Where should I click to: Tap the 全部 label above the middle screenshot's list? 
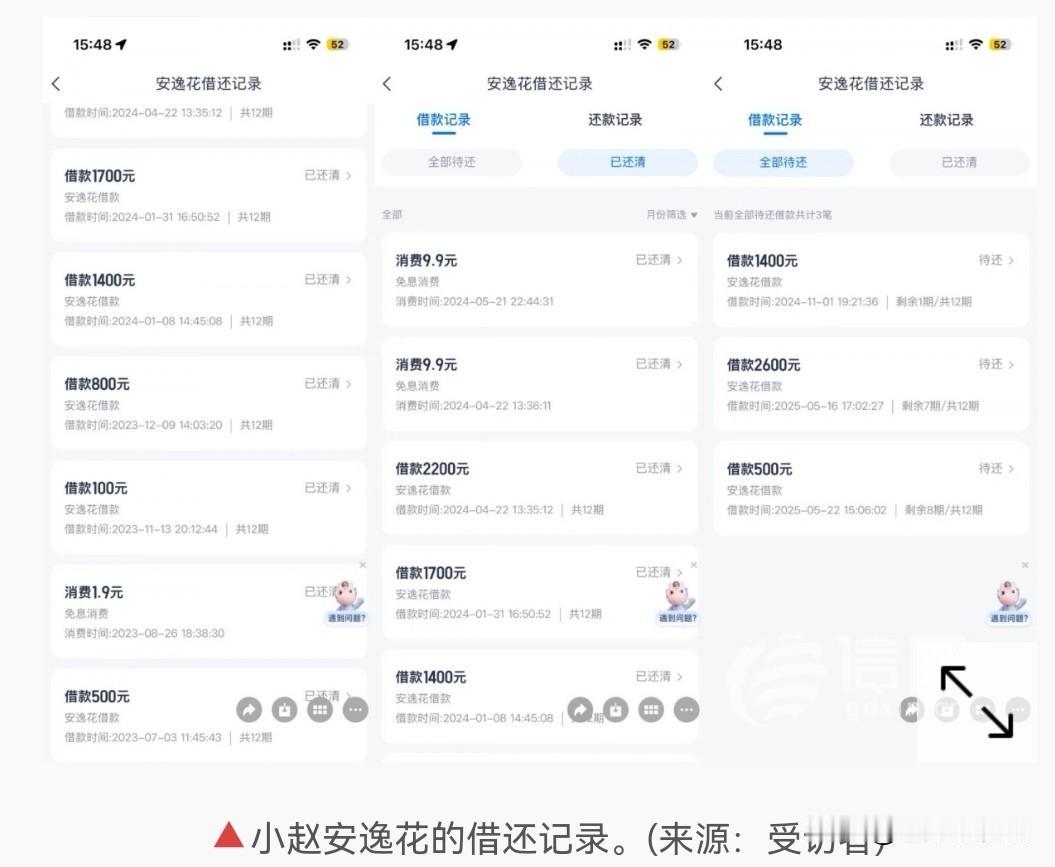pyautogui.click(x=392, y=215)
